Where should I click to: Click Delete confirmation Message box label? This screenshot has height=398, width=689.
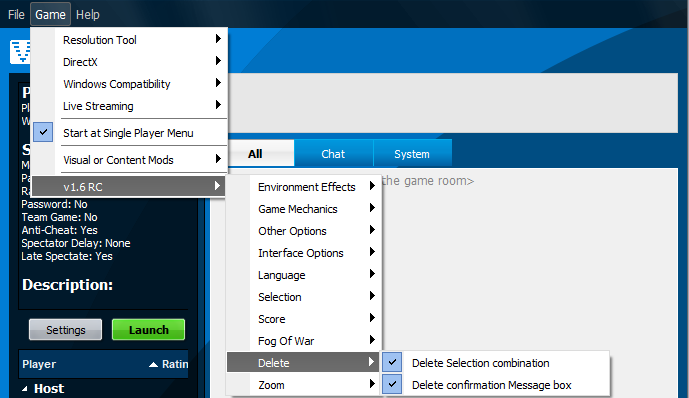click(491, 385)
